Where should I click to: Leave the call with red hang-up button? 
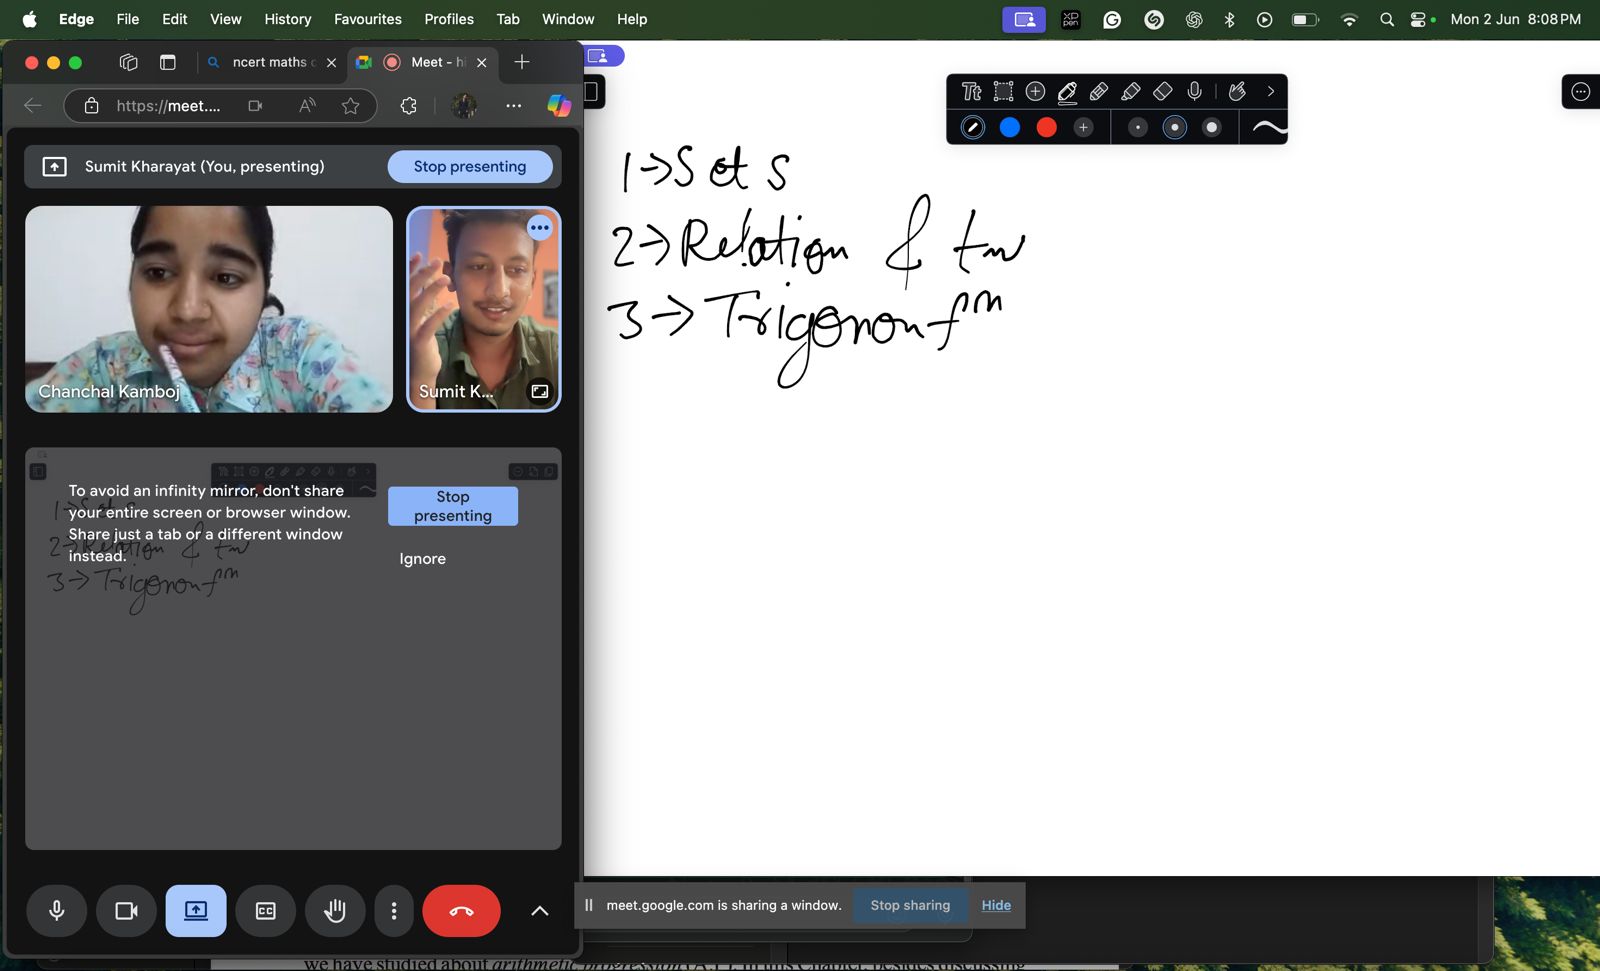coord(461,911)
